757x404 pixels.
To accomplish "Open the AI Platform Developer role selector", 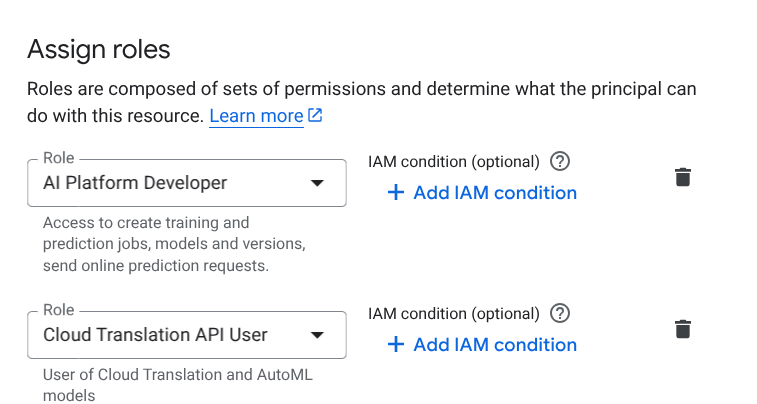I will (x=187, y=183).
